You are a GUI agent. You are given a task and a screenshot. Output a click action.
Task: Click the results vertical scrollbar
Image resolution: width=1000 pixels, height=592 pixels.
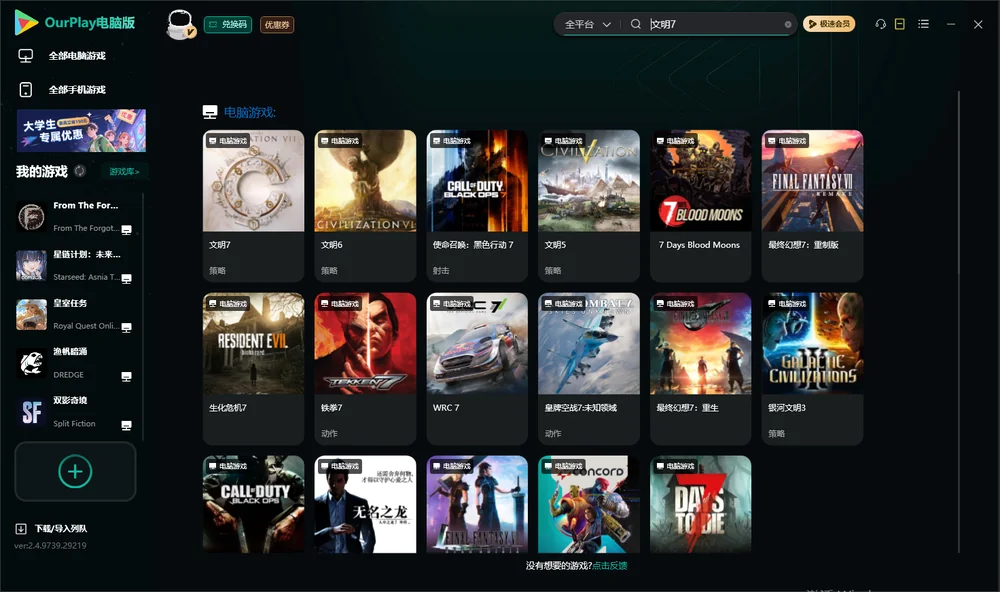click(x=958, y=322)
